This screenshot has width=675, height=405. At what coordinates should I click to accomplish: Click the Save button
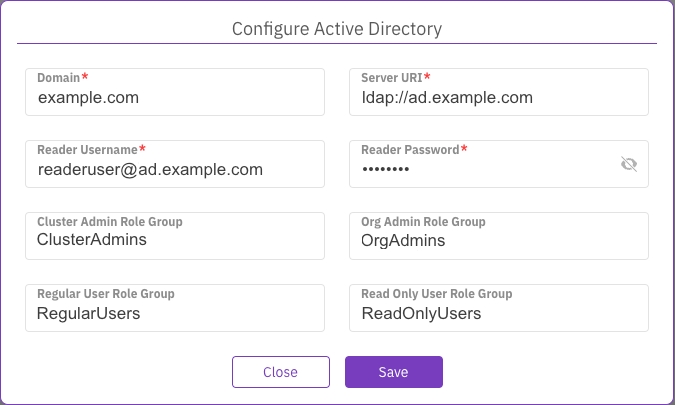pyautogui.click(x=393, y=372)
